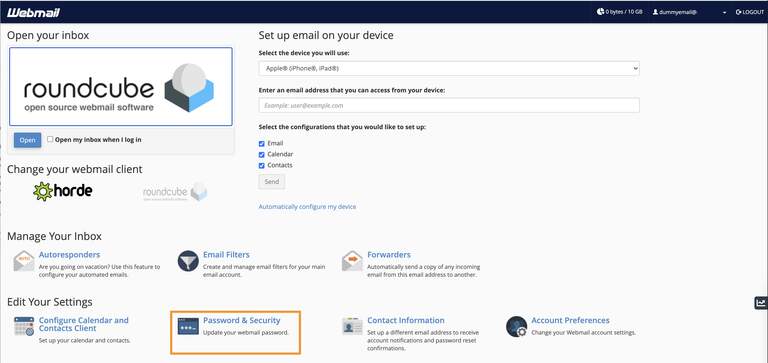Open the Account Preferences link

pos(571,320)
